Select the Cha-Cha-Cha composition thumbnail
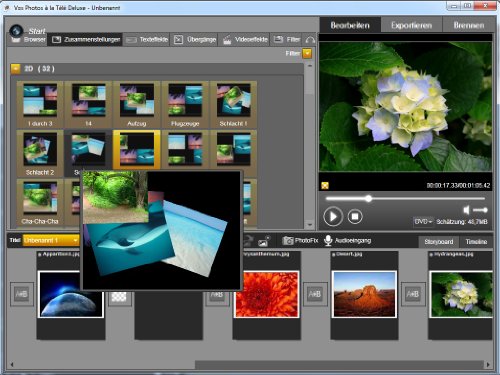 point(40,202)
